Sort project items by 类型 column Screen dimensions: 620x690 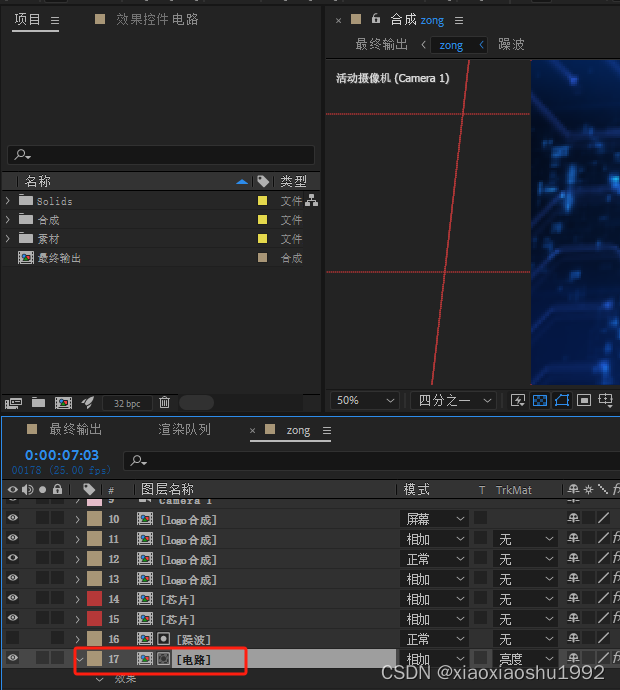pos(293,181)
